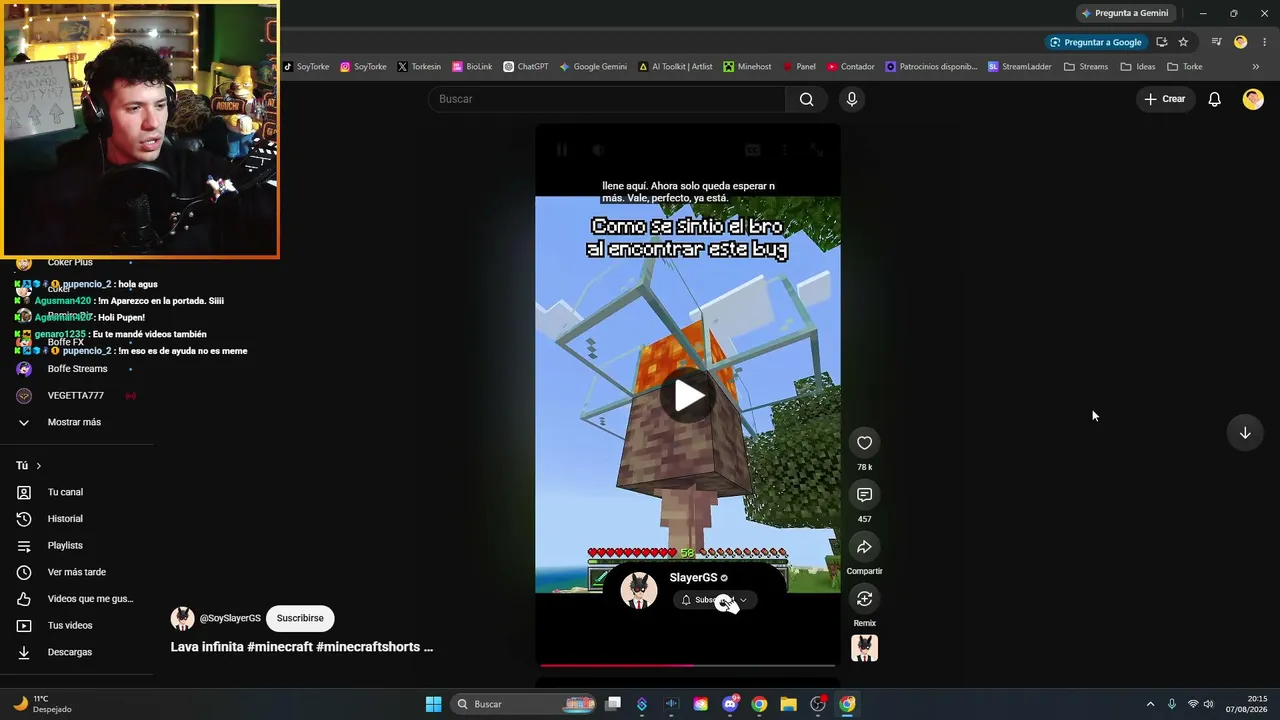The image size is (1280, 720).
Task: Install app icon in address bar
Action: [x=1161, y=42]
